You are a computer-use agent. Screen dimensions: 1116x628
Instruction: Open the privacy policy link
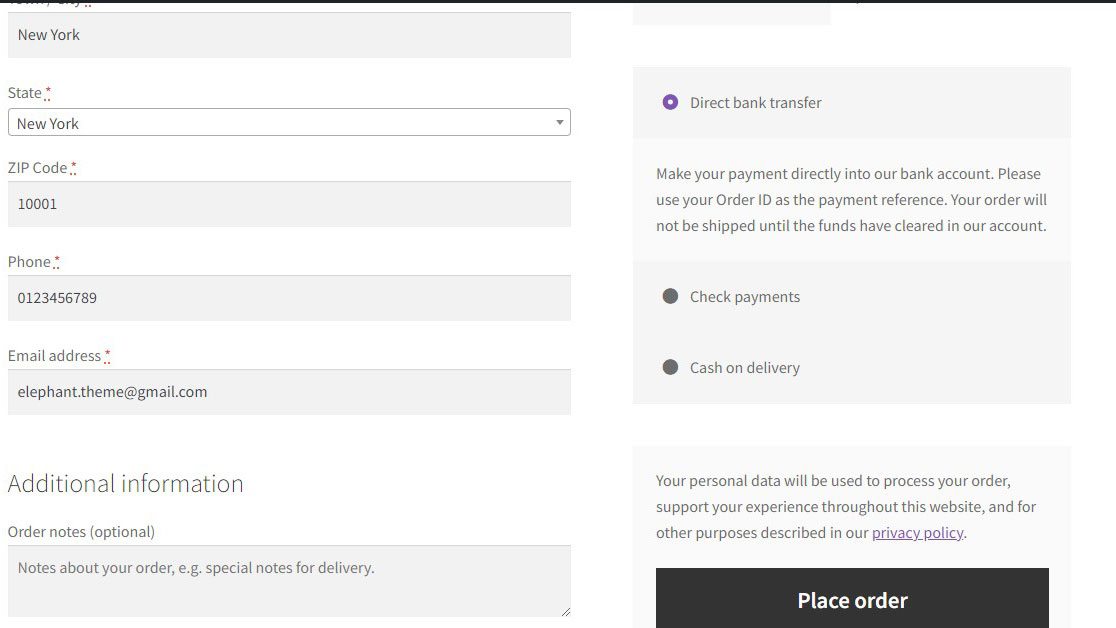917,532
